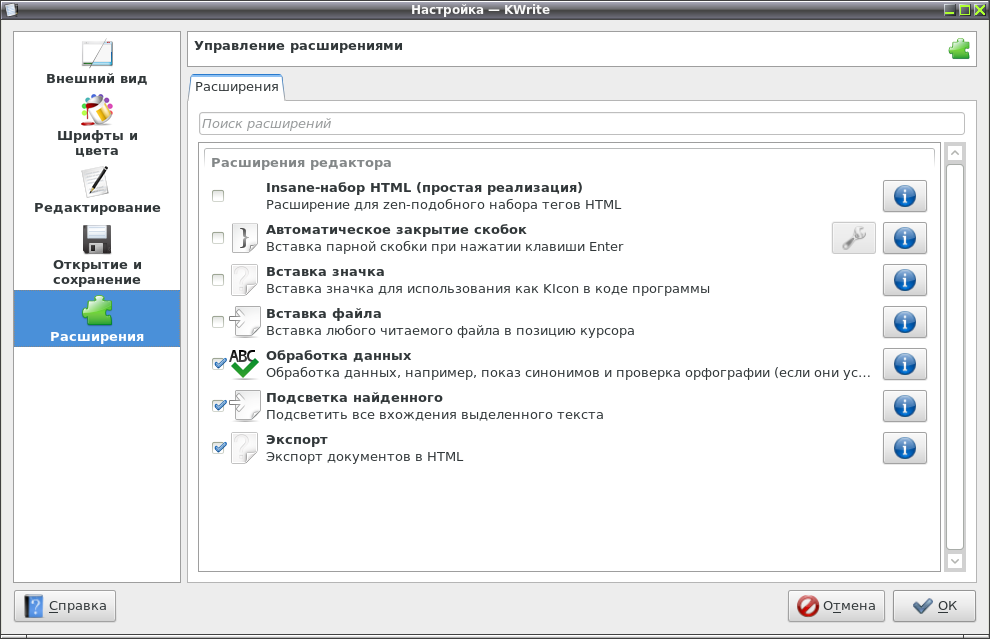
Task: Confirm settings with the OK button
Action: (x=934, y=606)
